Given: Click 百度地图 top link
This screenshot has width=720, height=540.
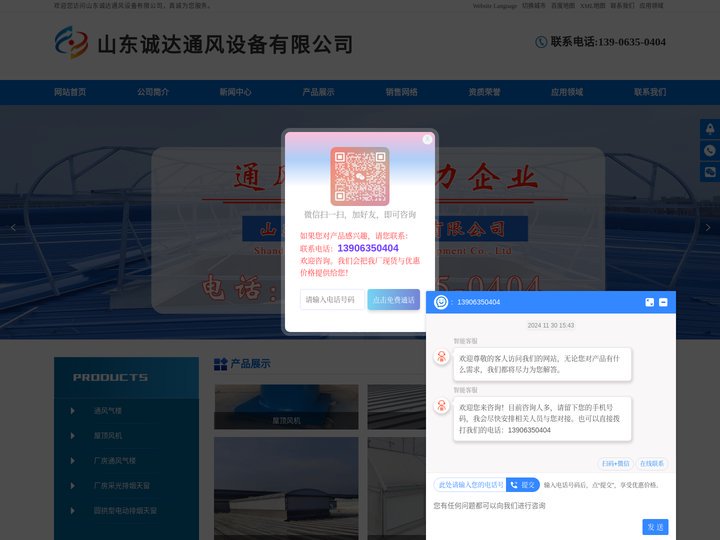Looking at the screenshot, I should click(x=562, y=6).
